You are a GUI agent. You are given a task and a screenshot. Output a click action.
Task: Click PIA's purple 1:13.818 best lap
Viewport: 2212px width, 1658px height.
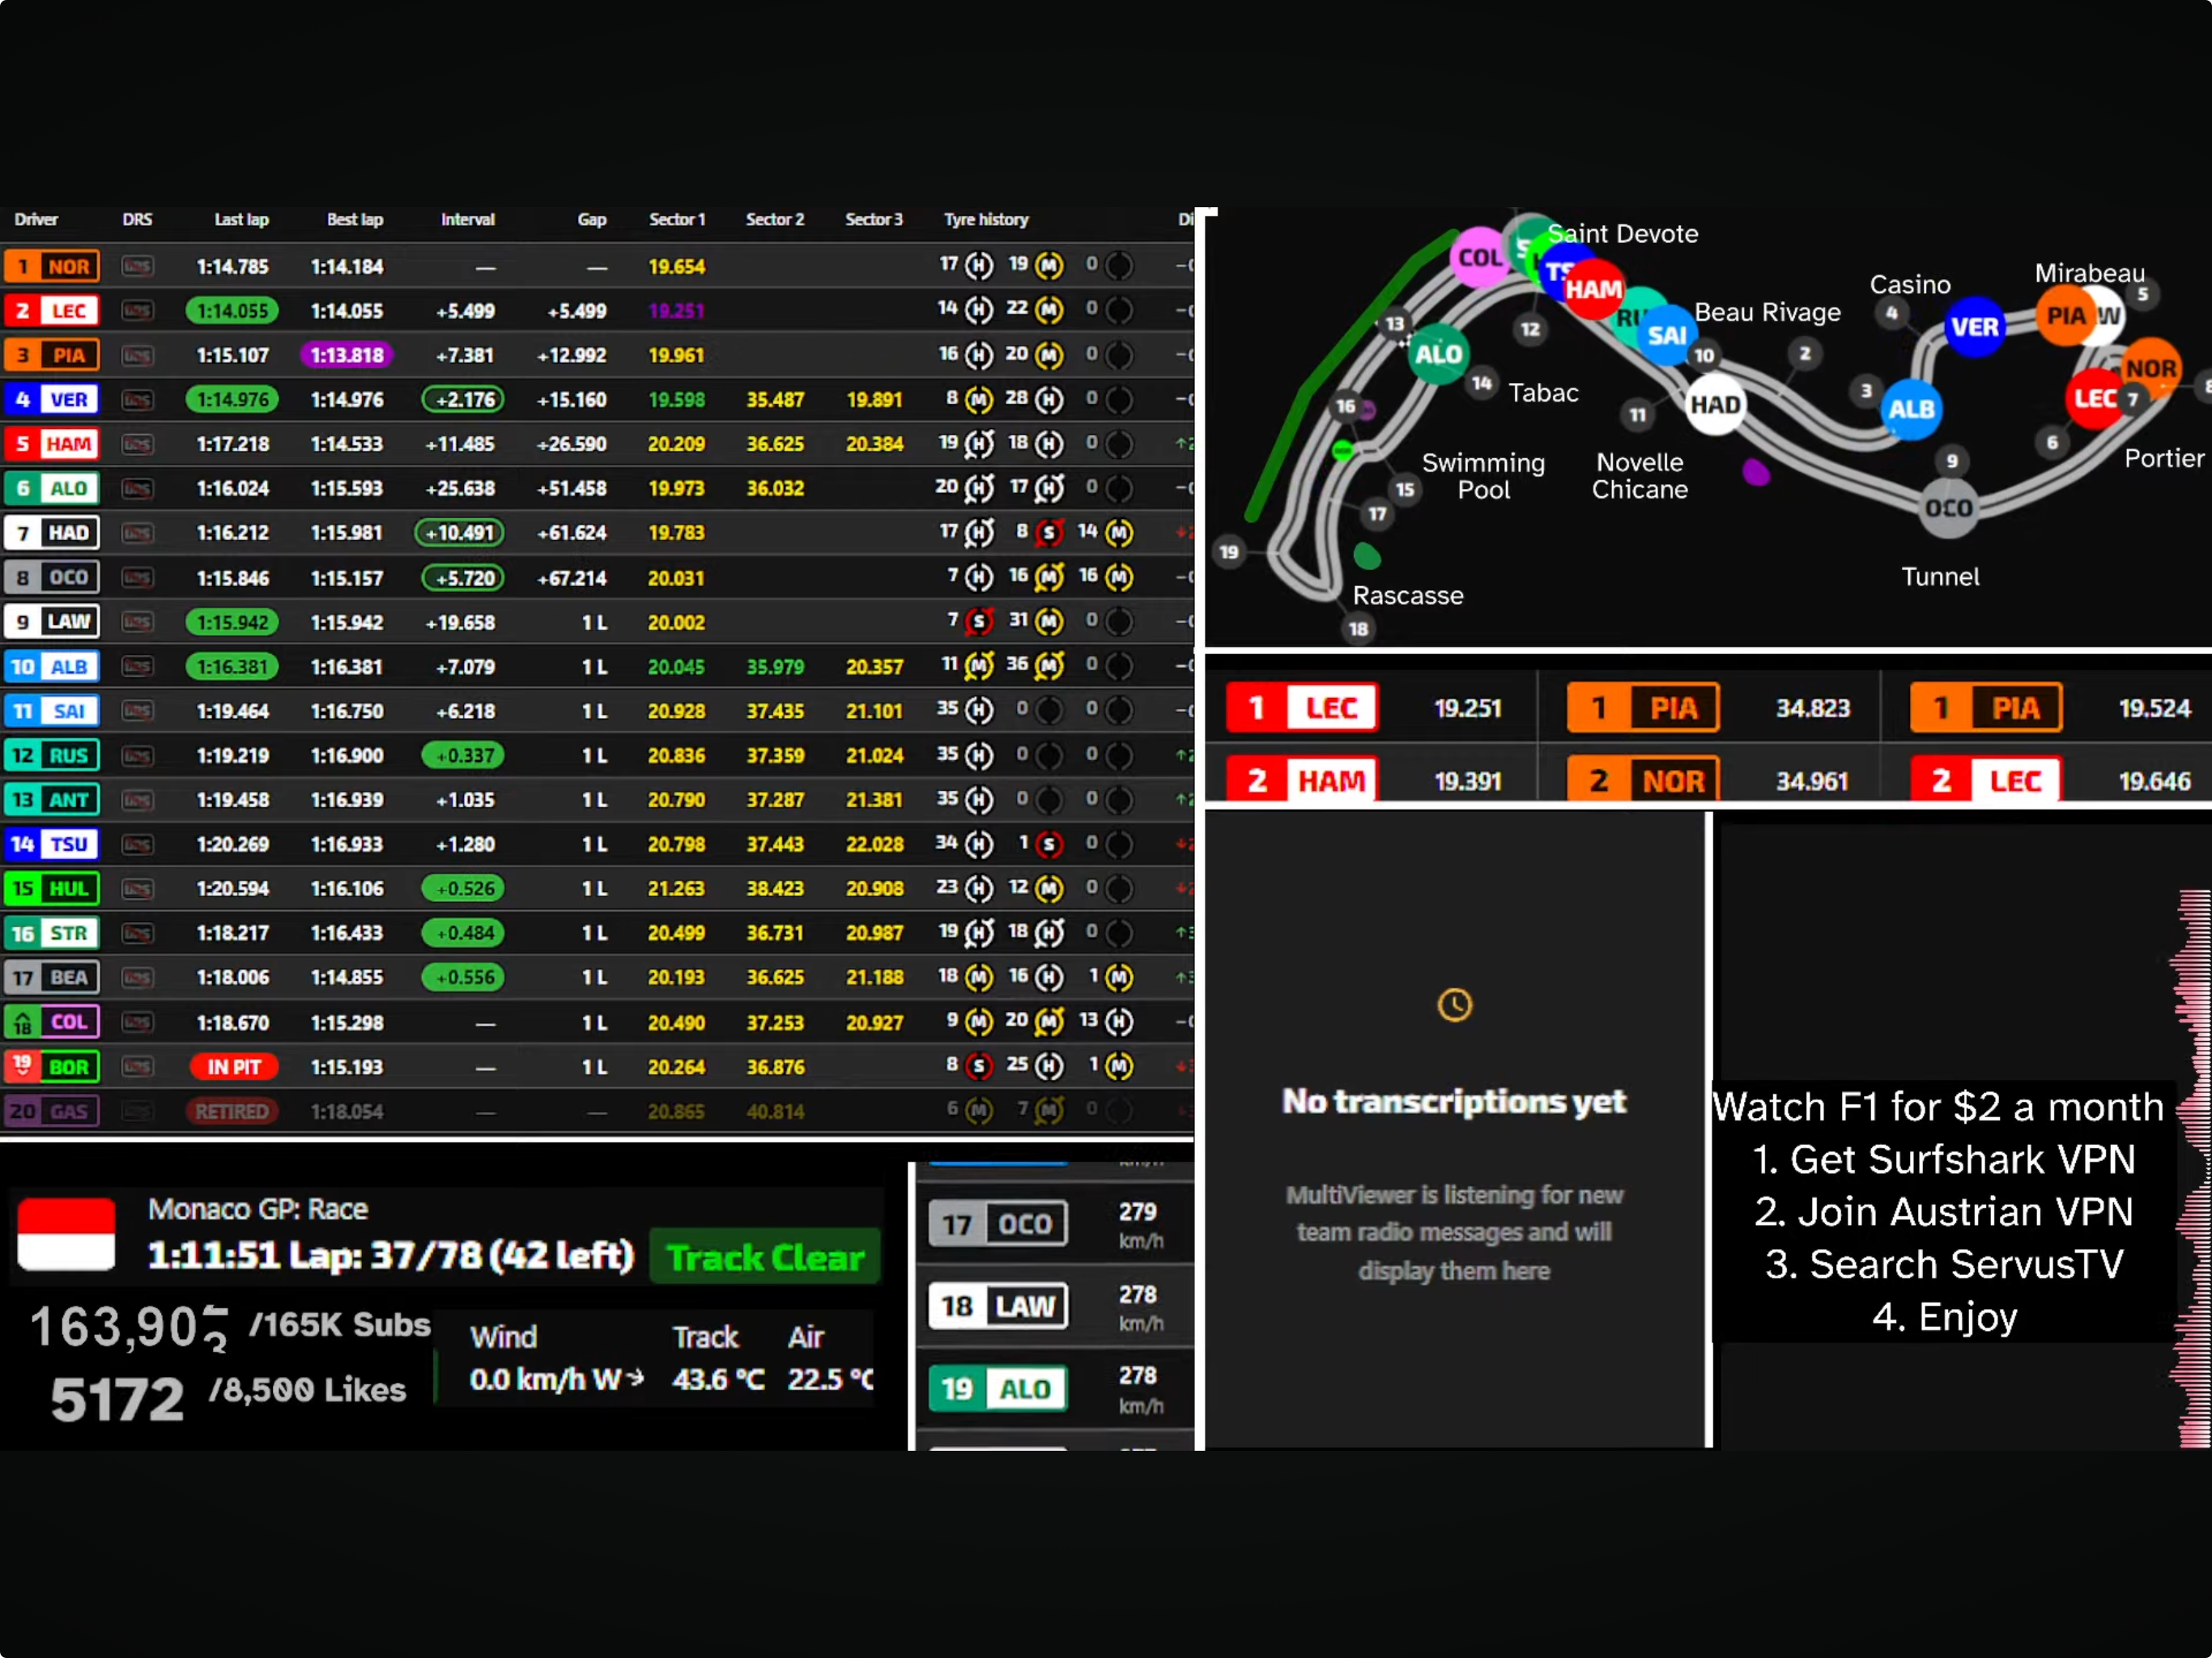(x=347, y=355)
